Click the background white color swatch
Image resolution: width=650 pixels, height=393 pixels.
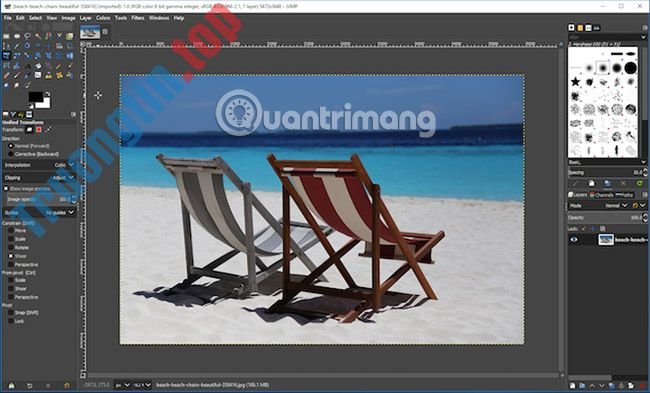coord(46,105)
